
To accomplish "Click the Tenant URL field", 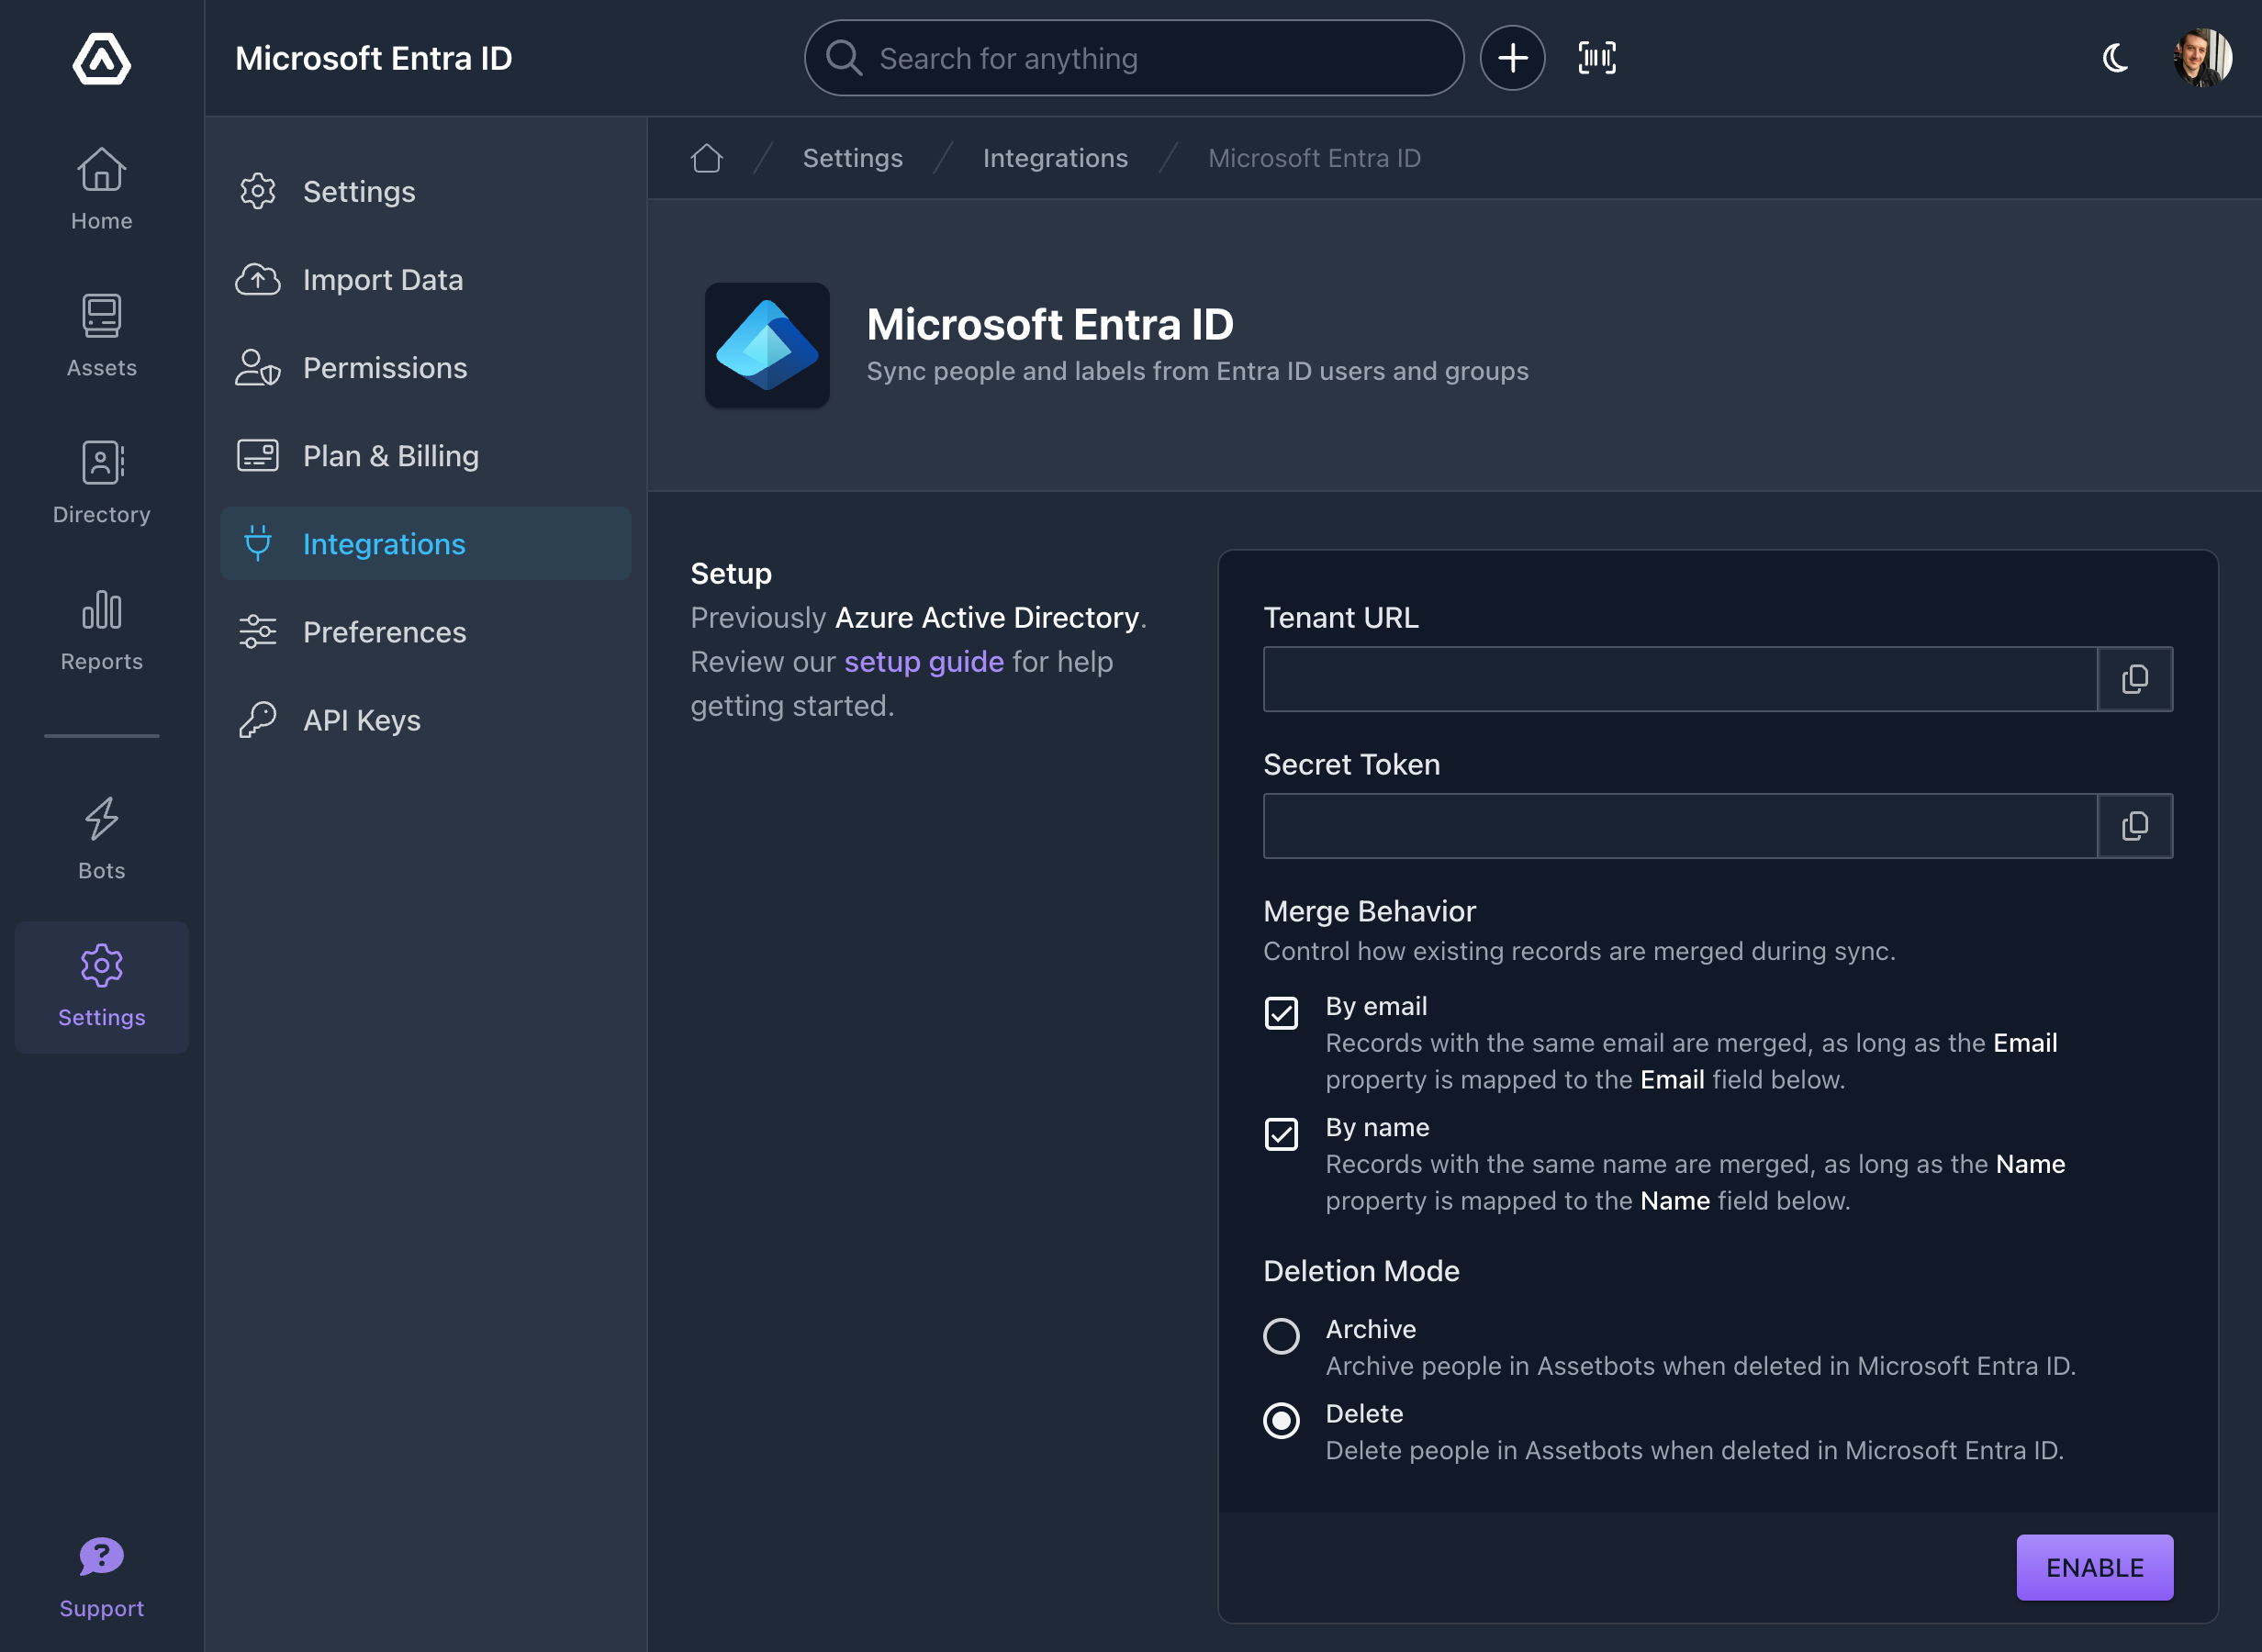I will click(x=1680, y=679).
